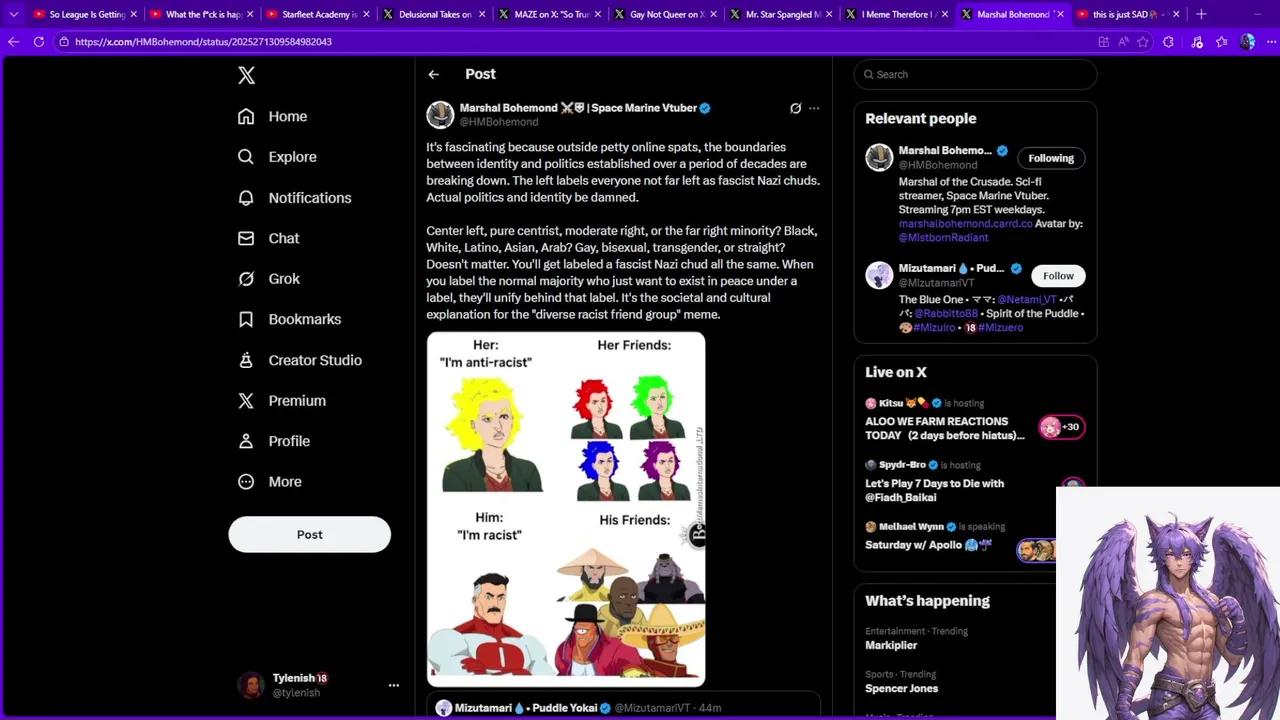Click the @HMBohemond handle on the post
The image size is (1280, 720).
click(499, 122)
